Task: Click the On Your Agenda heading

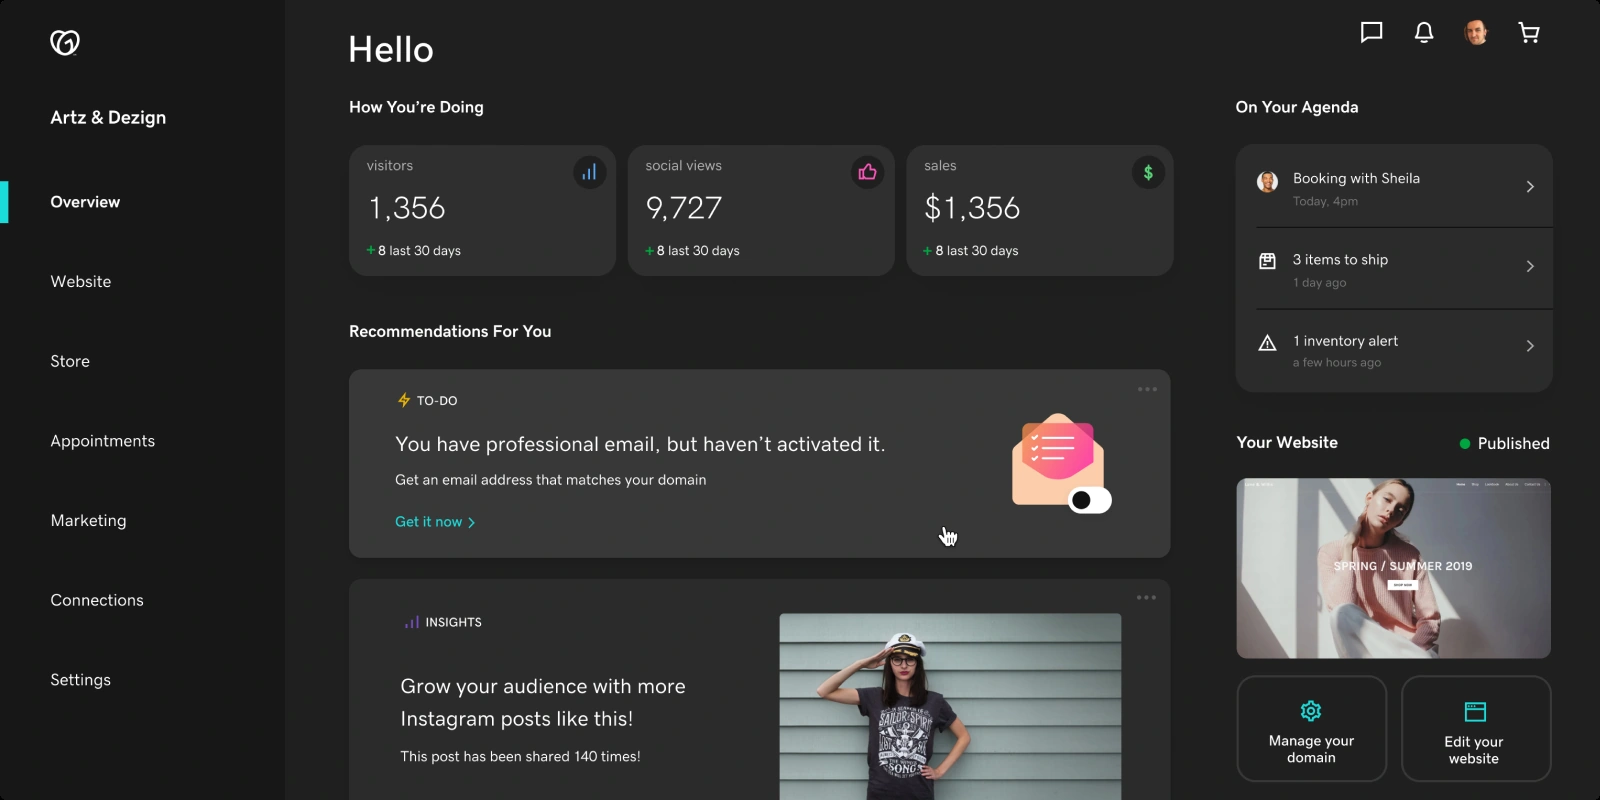Action: [1297, 107]
